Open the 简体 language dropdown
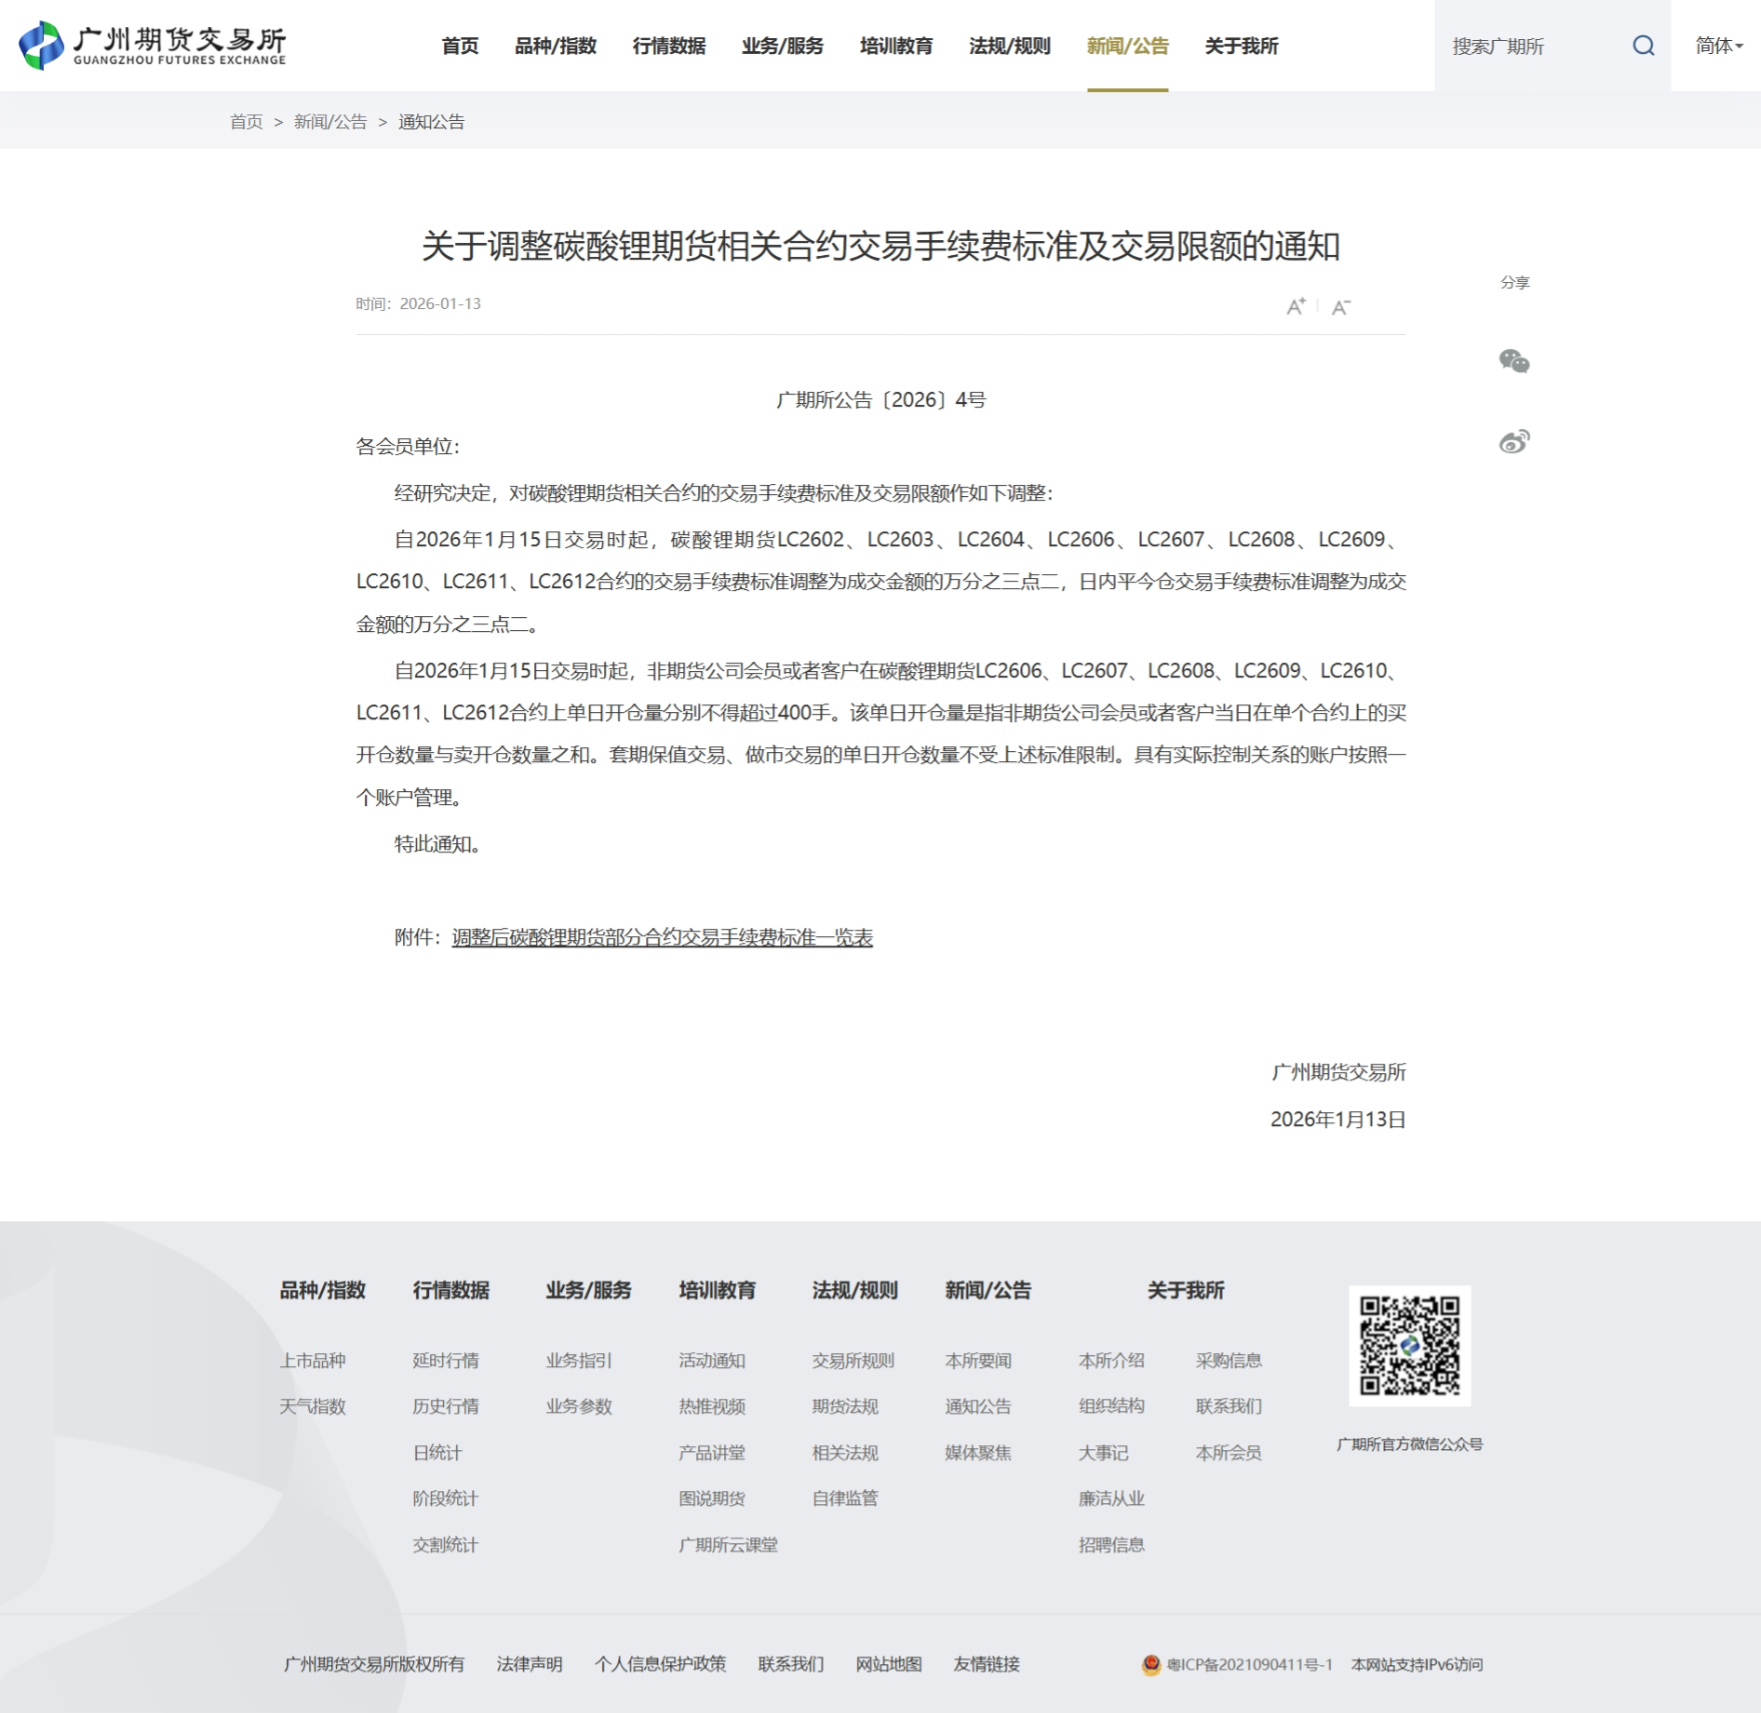This screenshot has width=1761, height=1713. pos(1718,46)
